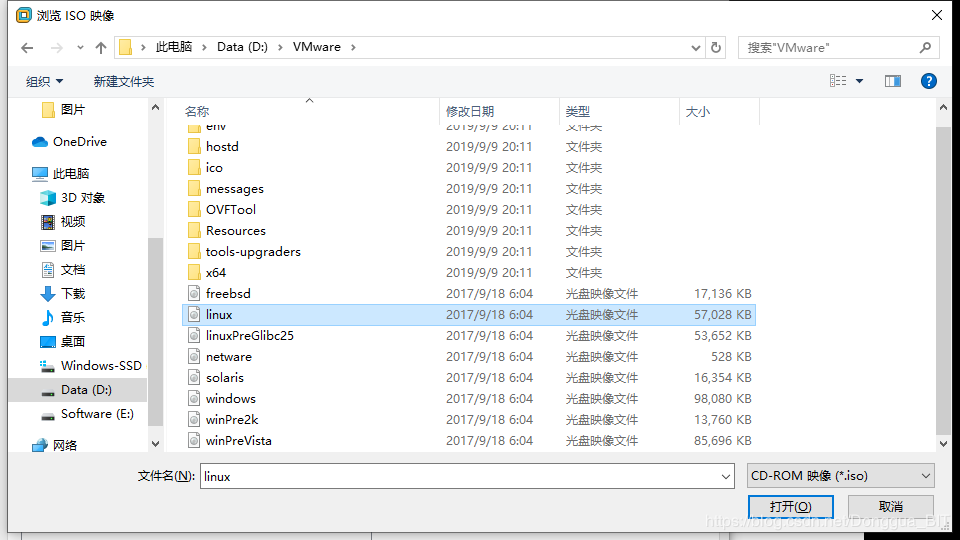Open the help question mark icon
The image size is (960, 540).
tap(928, 81)
